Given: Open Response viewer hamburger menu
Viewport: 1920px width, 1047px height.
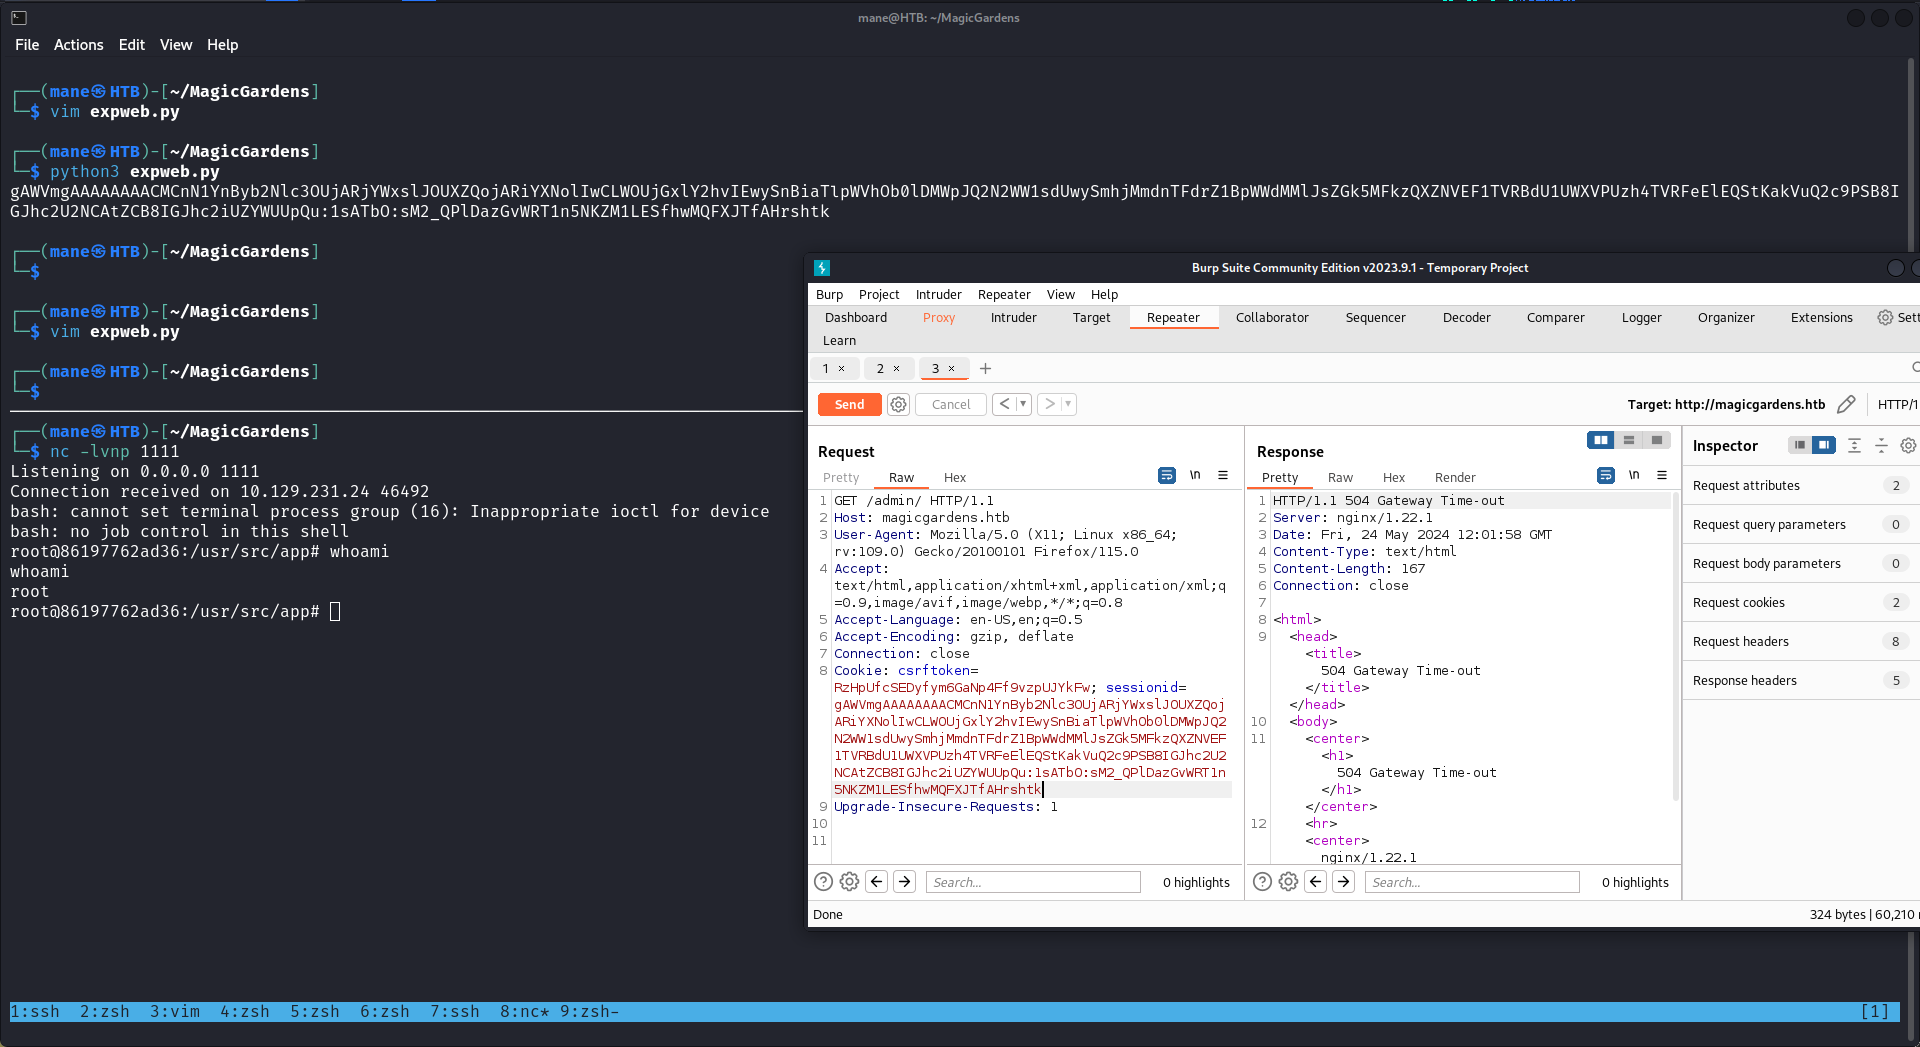Looking at the screenshot, I should (x=1662, y=476).
